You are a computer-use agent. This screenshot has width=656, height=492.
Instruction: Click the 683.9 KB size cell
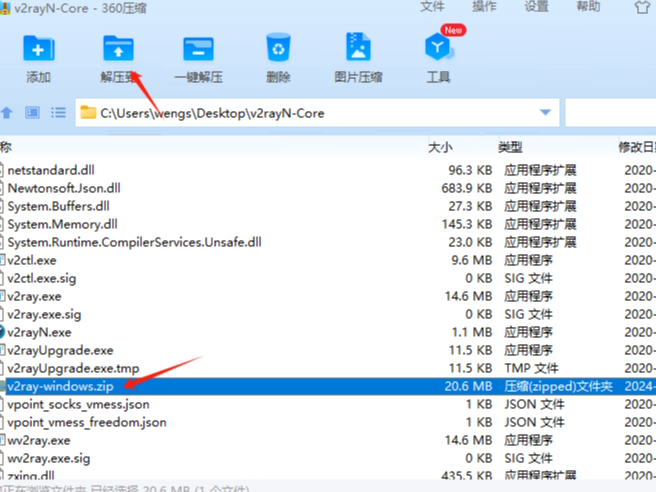(467, 188)
